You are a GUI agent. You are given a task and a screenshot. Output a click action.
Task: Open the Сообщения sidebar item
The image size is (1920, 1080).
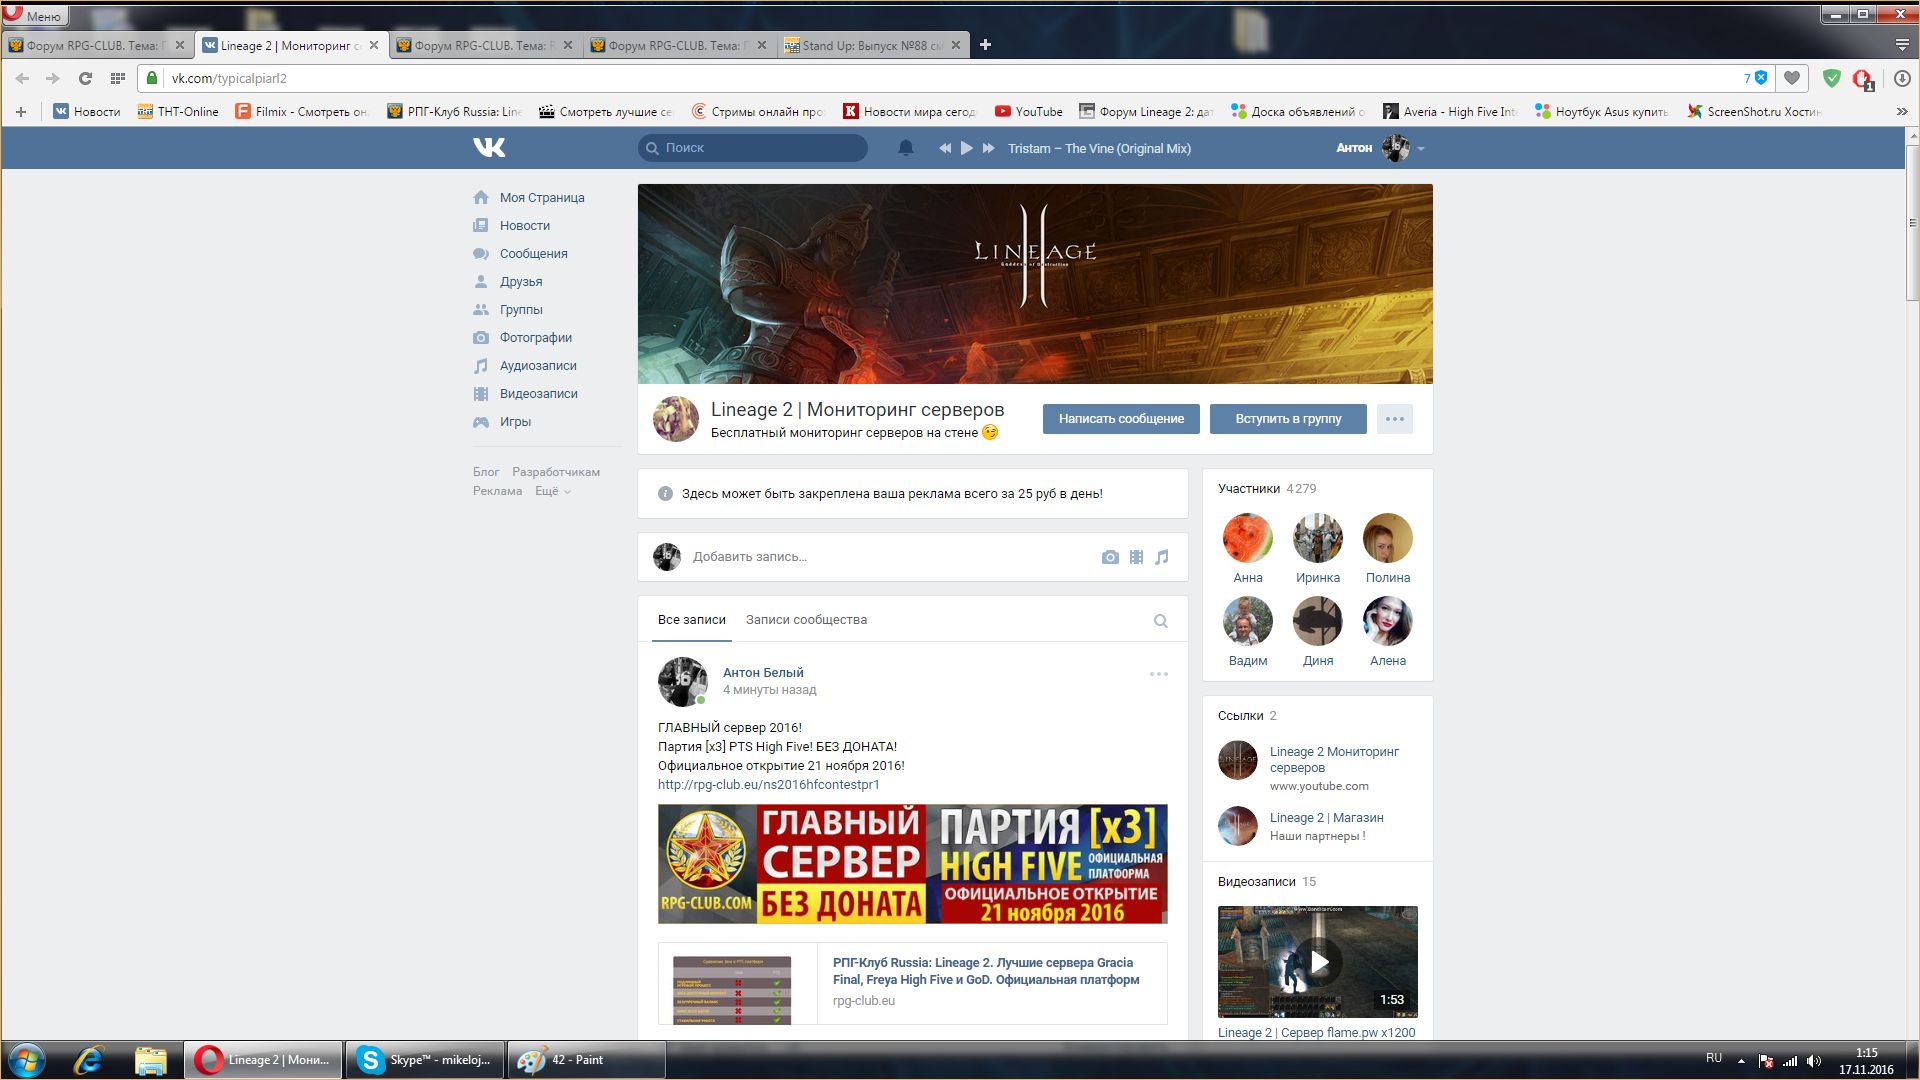point(533,254)
